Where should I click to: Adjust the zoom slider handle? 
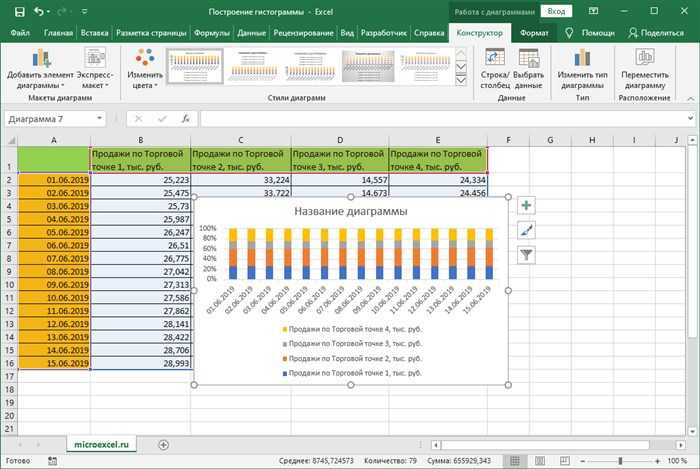point(620,461)
